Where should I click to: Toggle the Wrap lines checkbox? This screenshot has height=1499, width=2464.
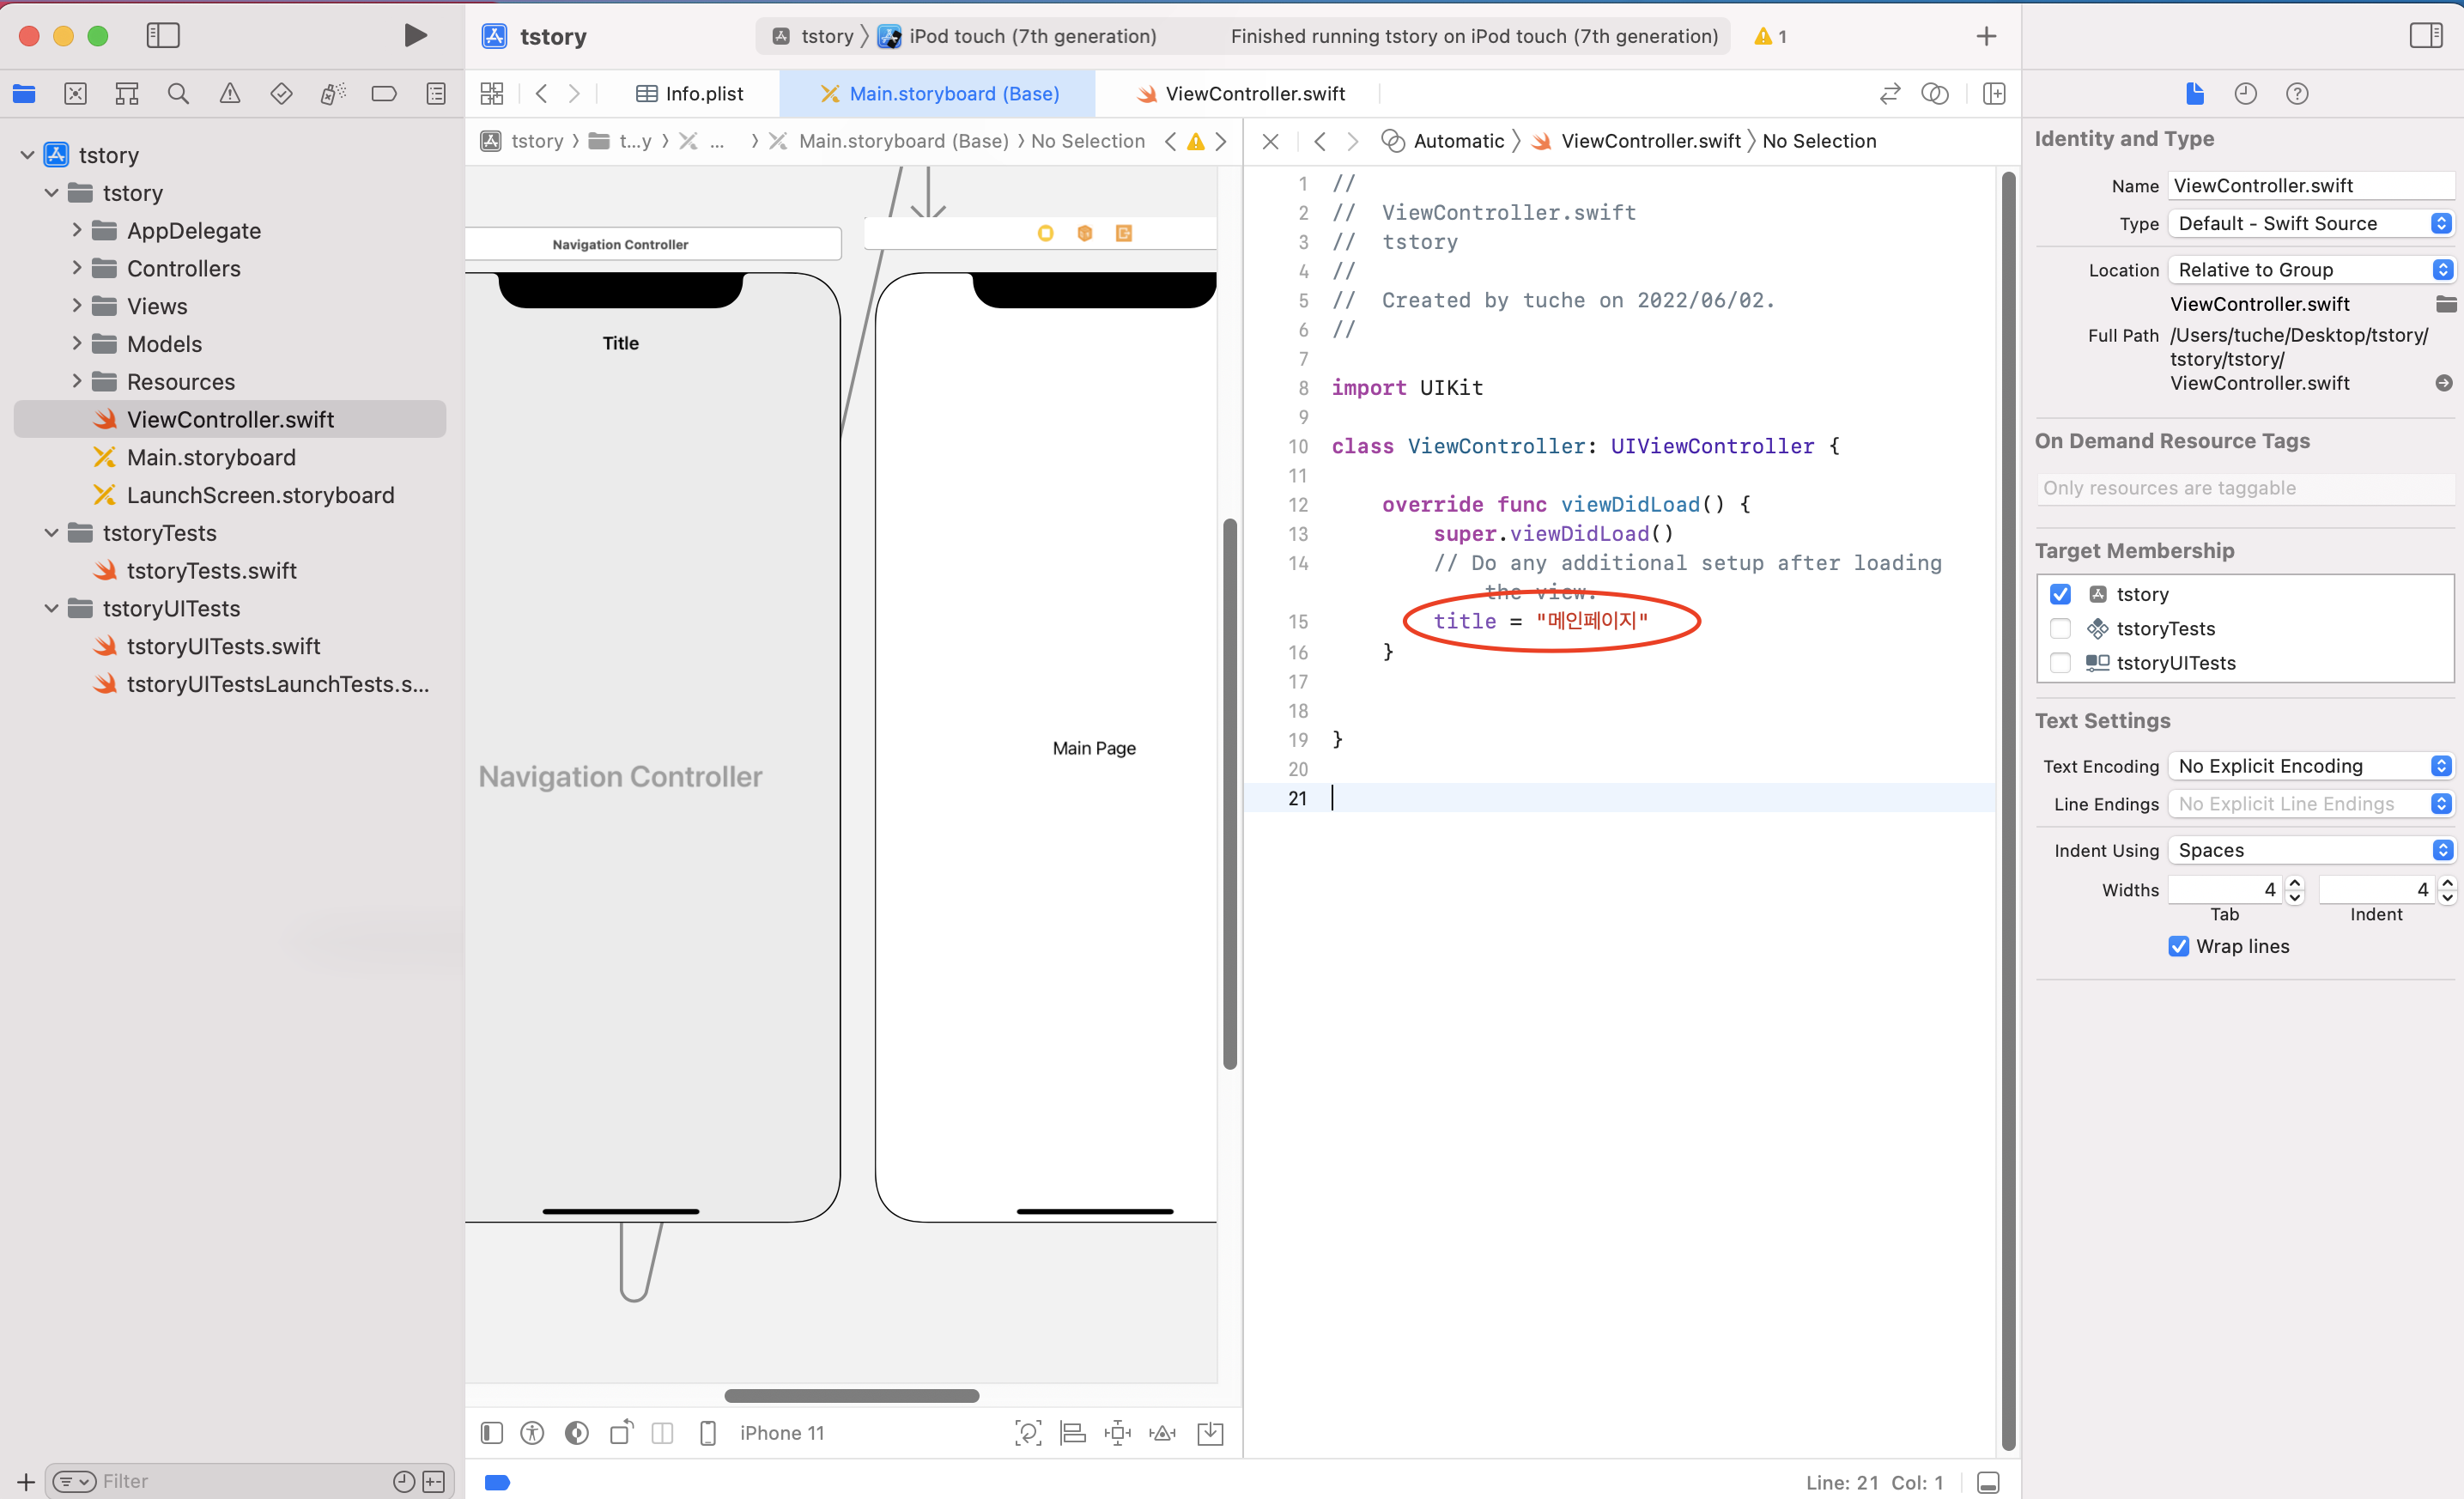(x=2179, y=946)
